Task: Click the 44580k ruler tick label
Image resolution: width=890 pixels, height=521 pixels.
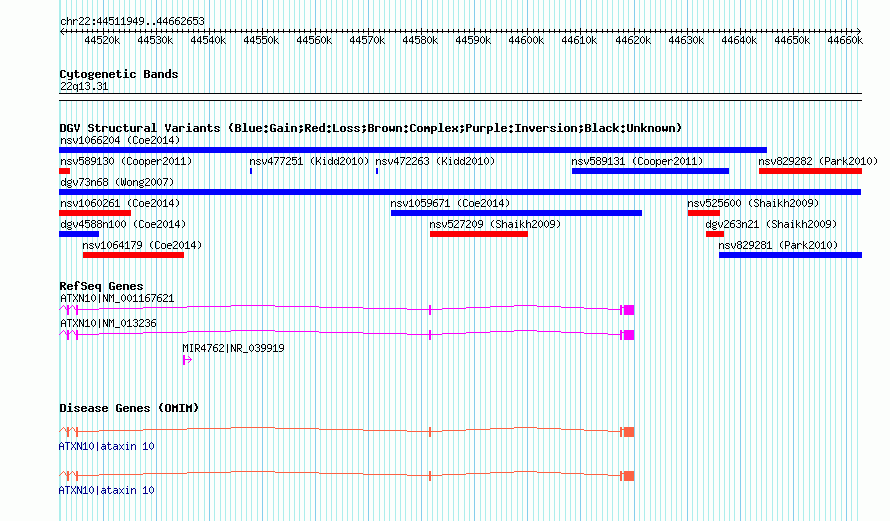Action: click(x=420, y=40)
